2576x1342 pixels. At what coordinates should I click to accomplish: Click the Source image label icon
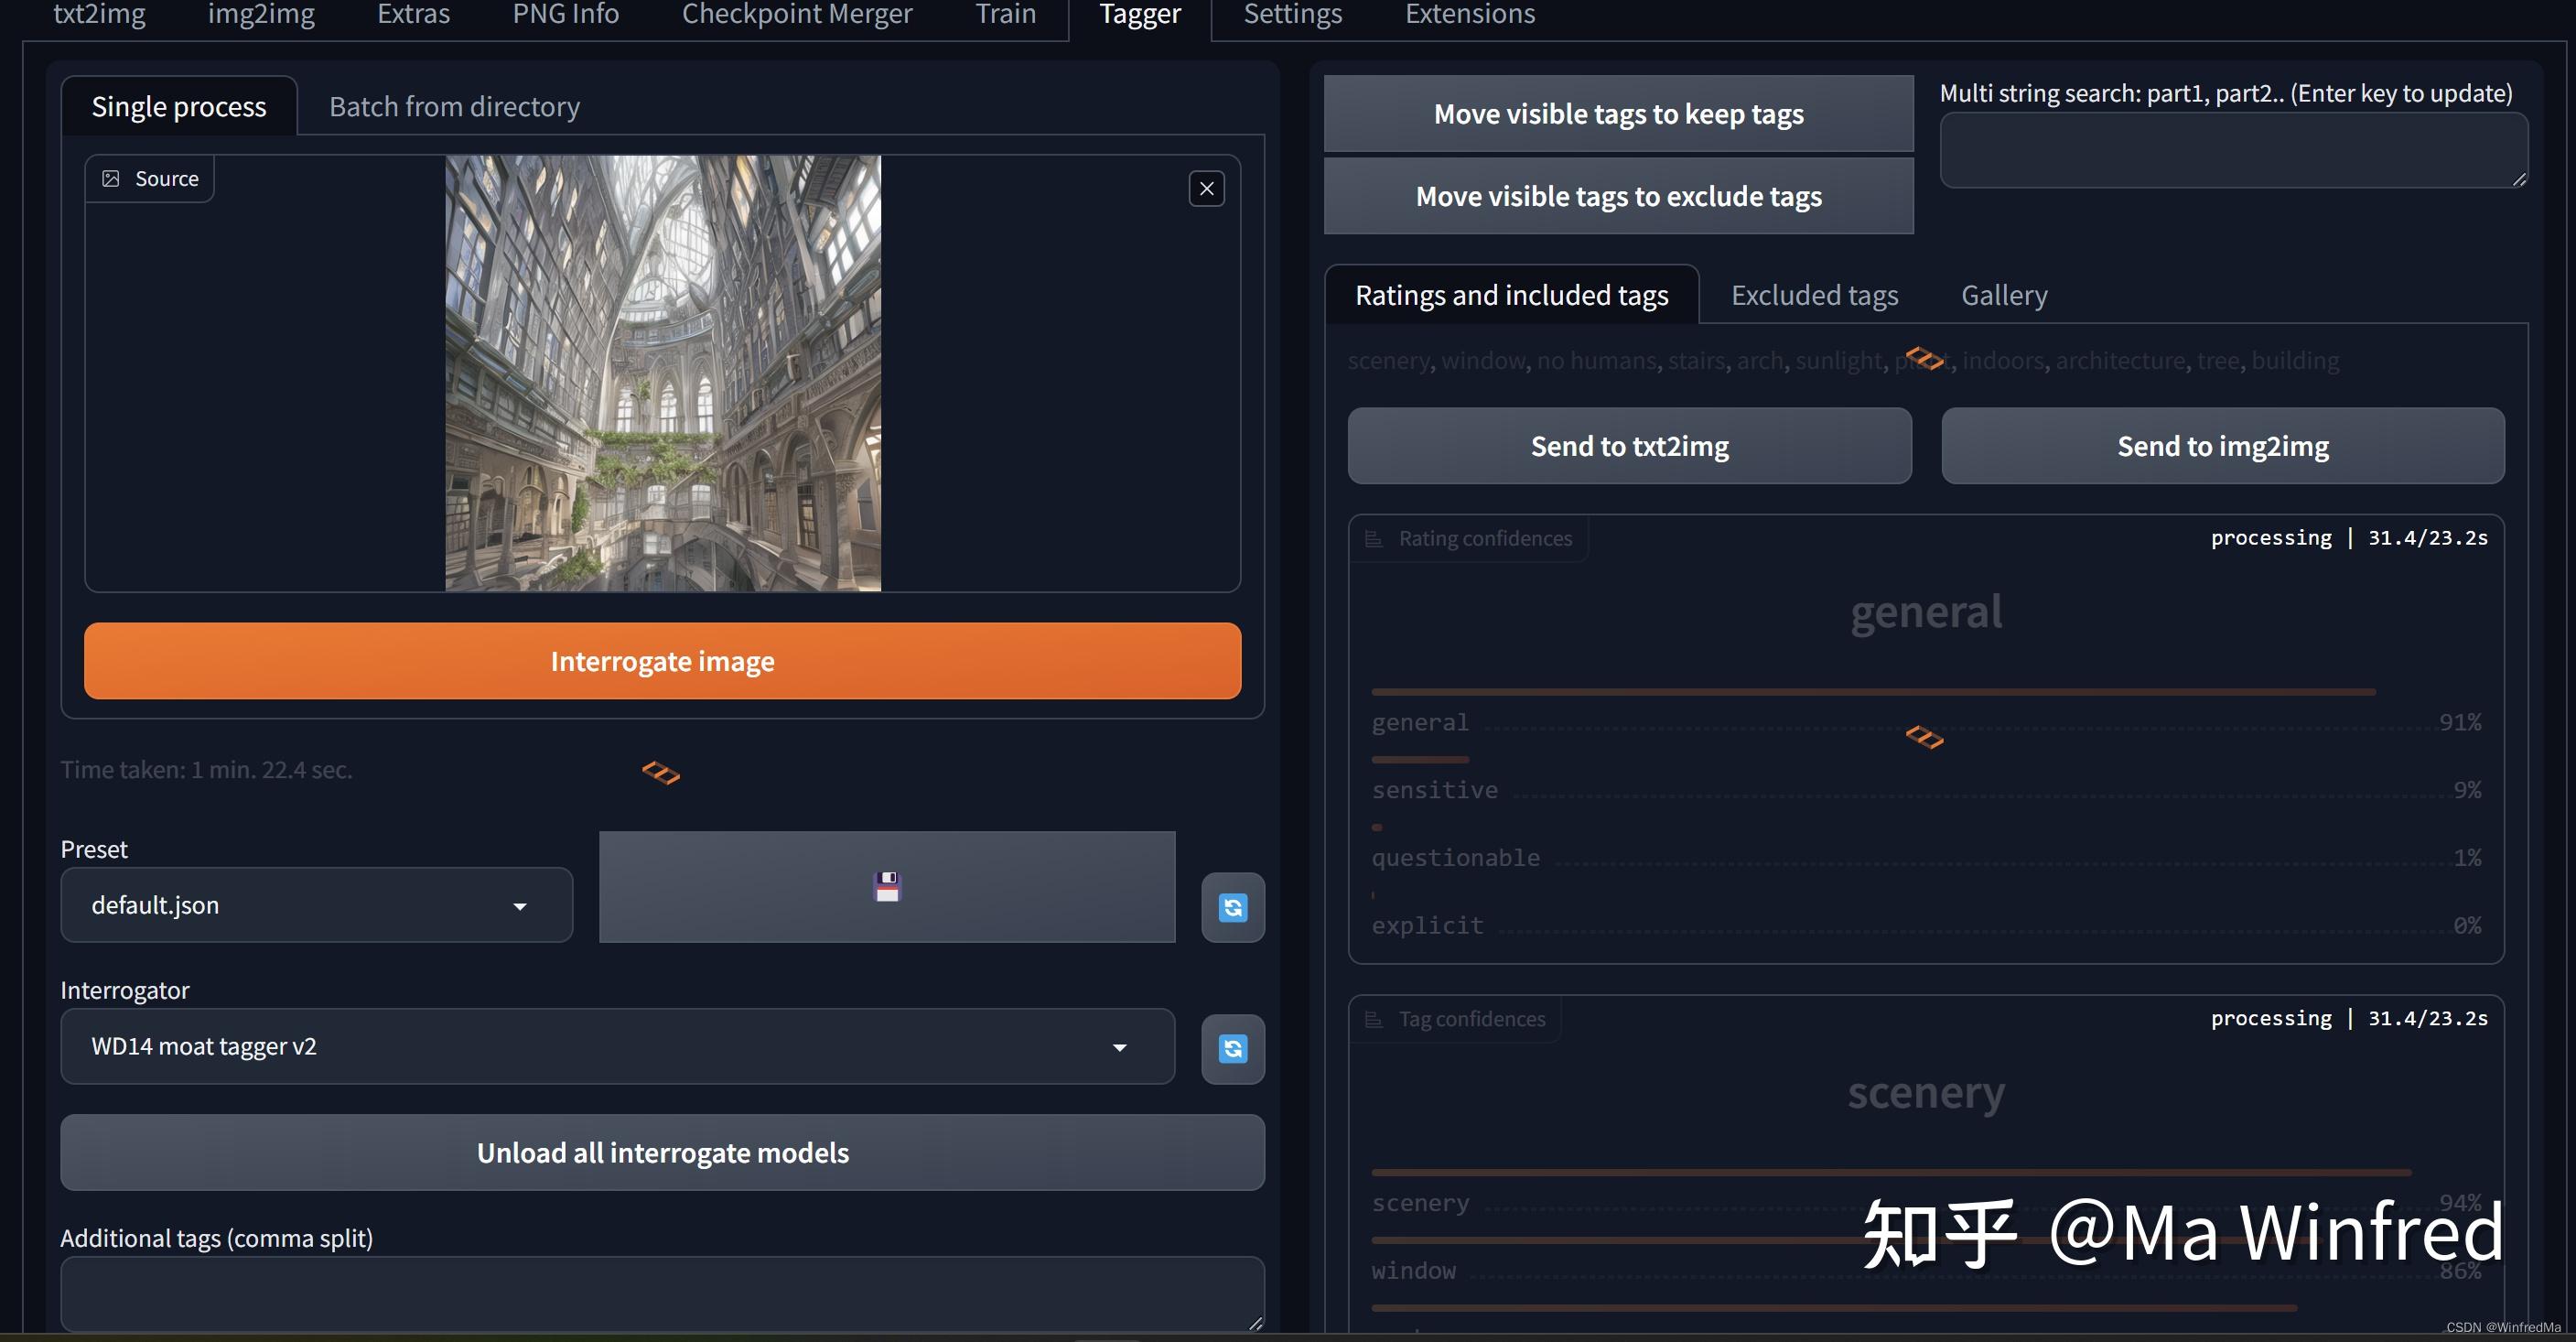click(x=111, y=179)
